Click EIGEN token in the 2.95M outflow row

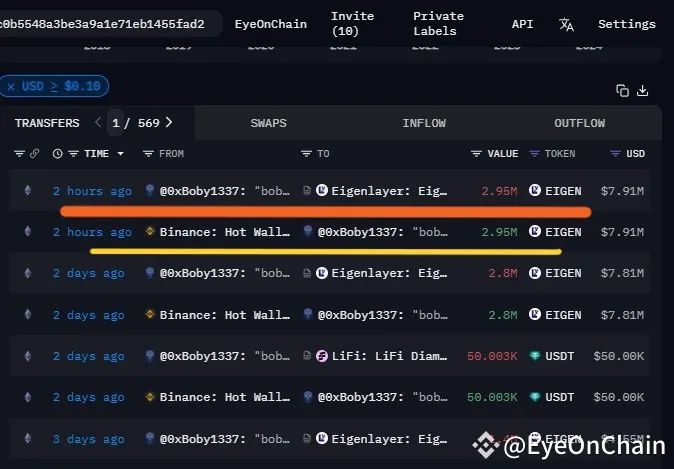[x=563, y=191]
